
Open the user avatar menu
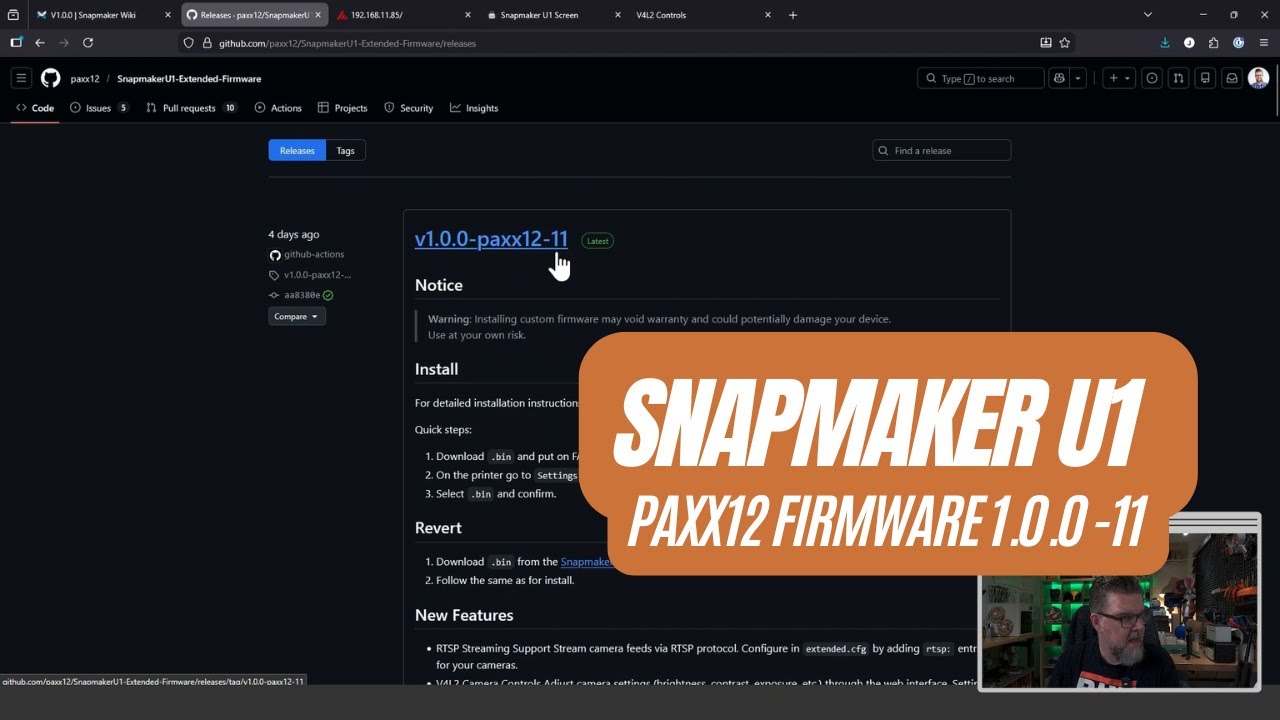[1259, 78]
